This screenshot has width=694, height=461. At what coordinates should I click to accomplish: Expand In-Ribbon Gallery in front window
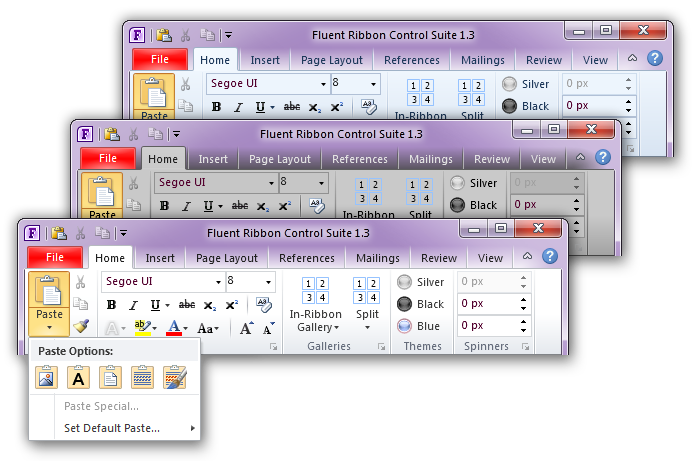tap(316, 304)
